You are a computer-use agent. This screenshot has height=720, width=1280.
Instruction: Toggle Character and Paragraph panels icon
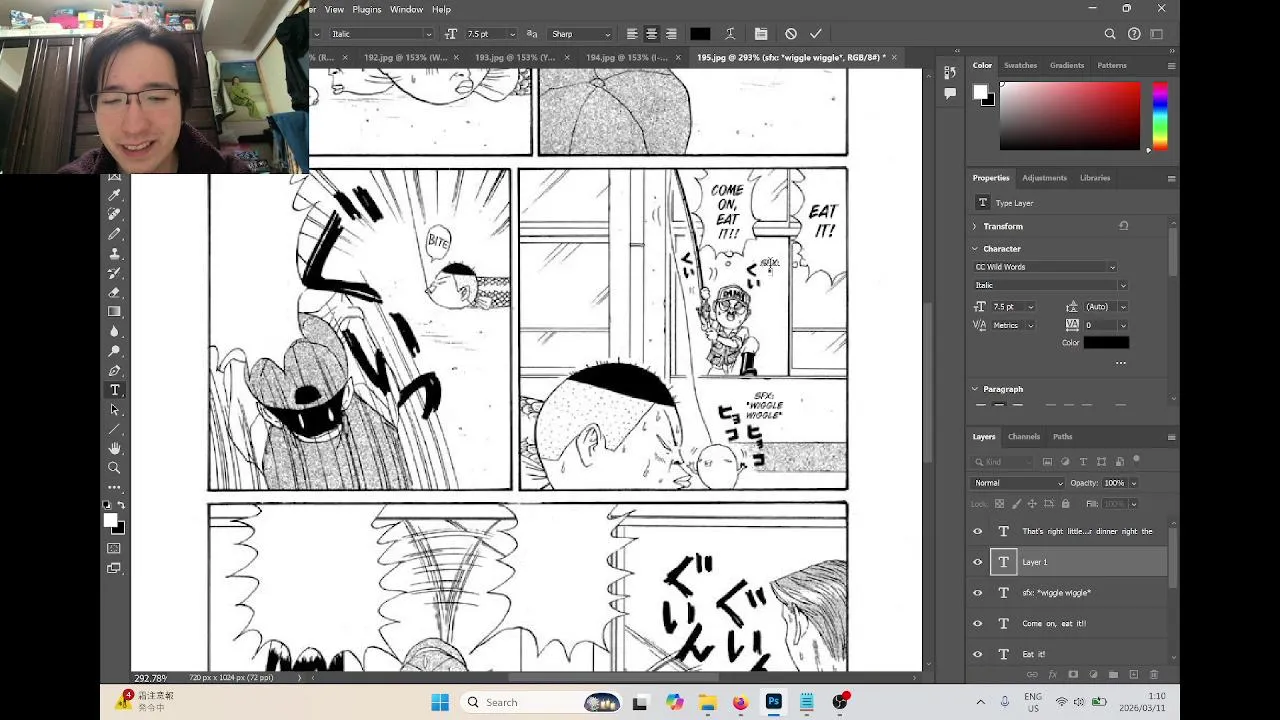[x=761, y=34]
